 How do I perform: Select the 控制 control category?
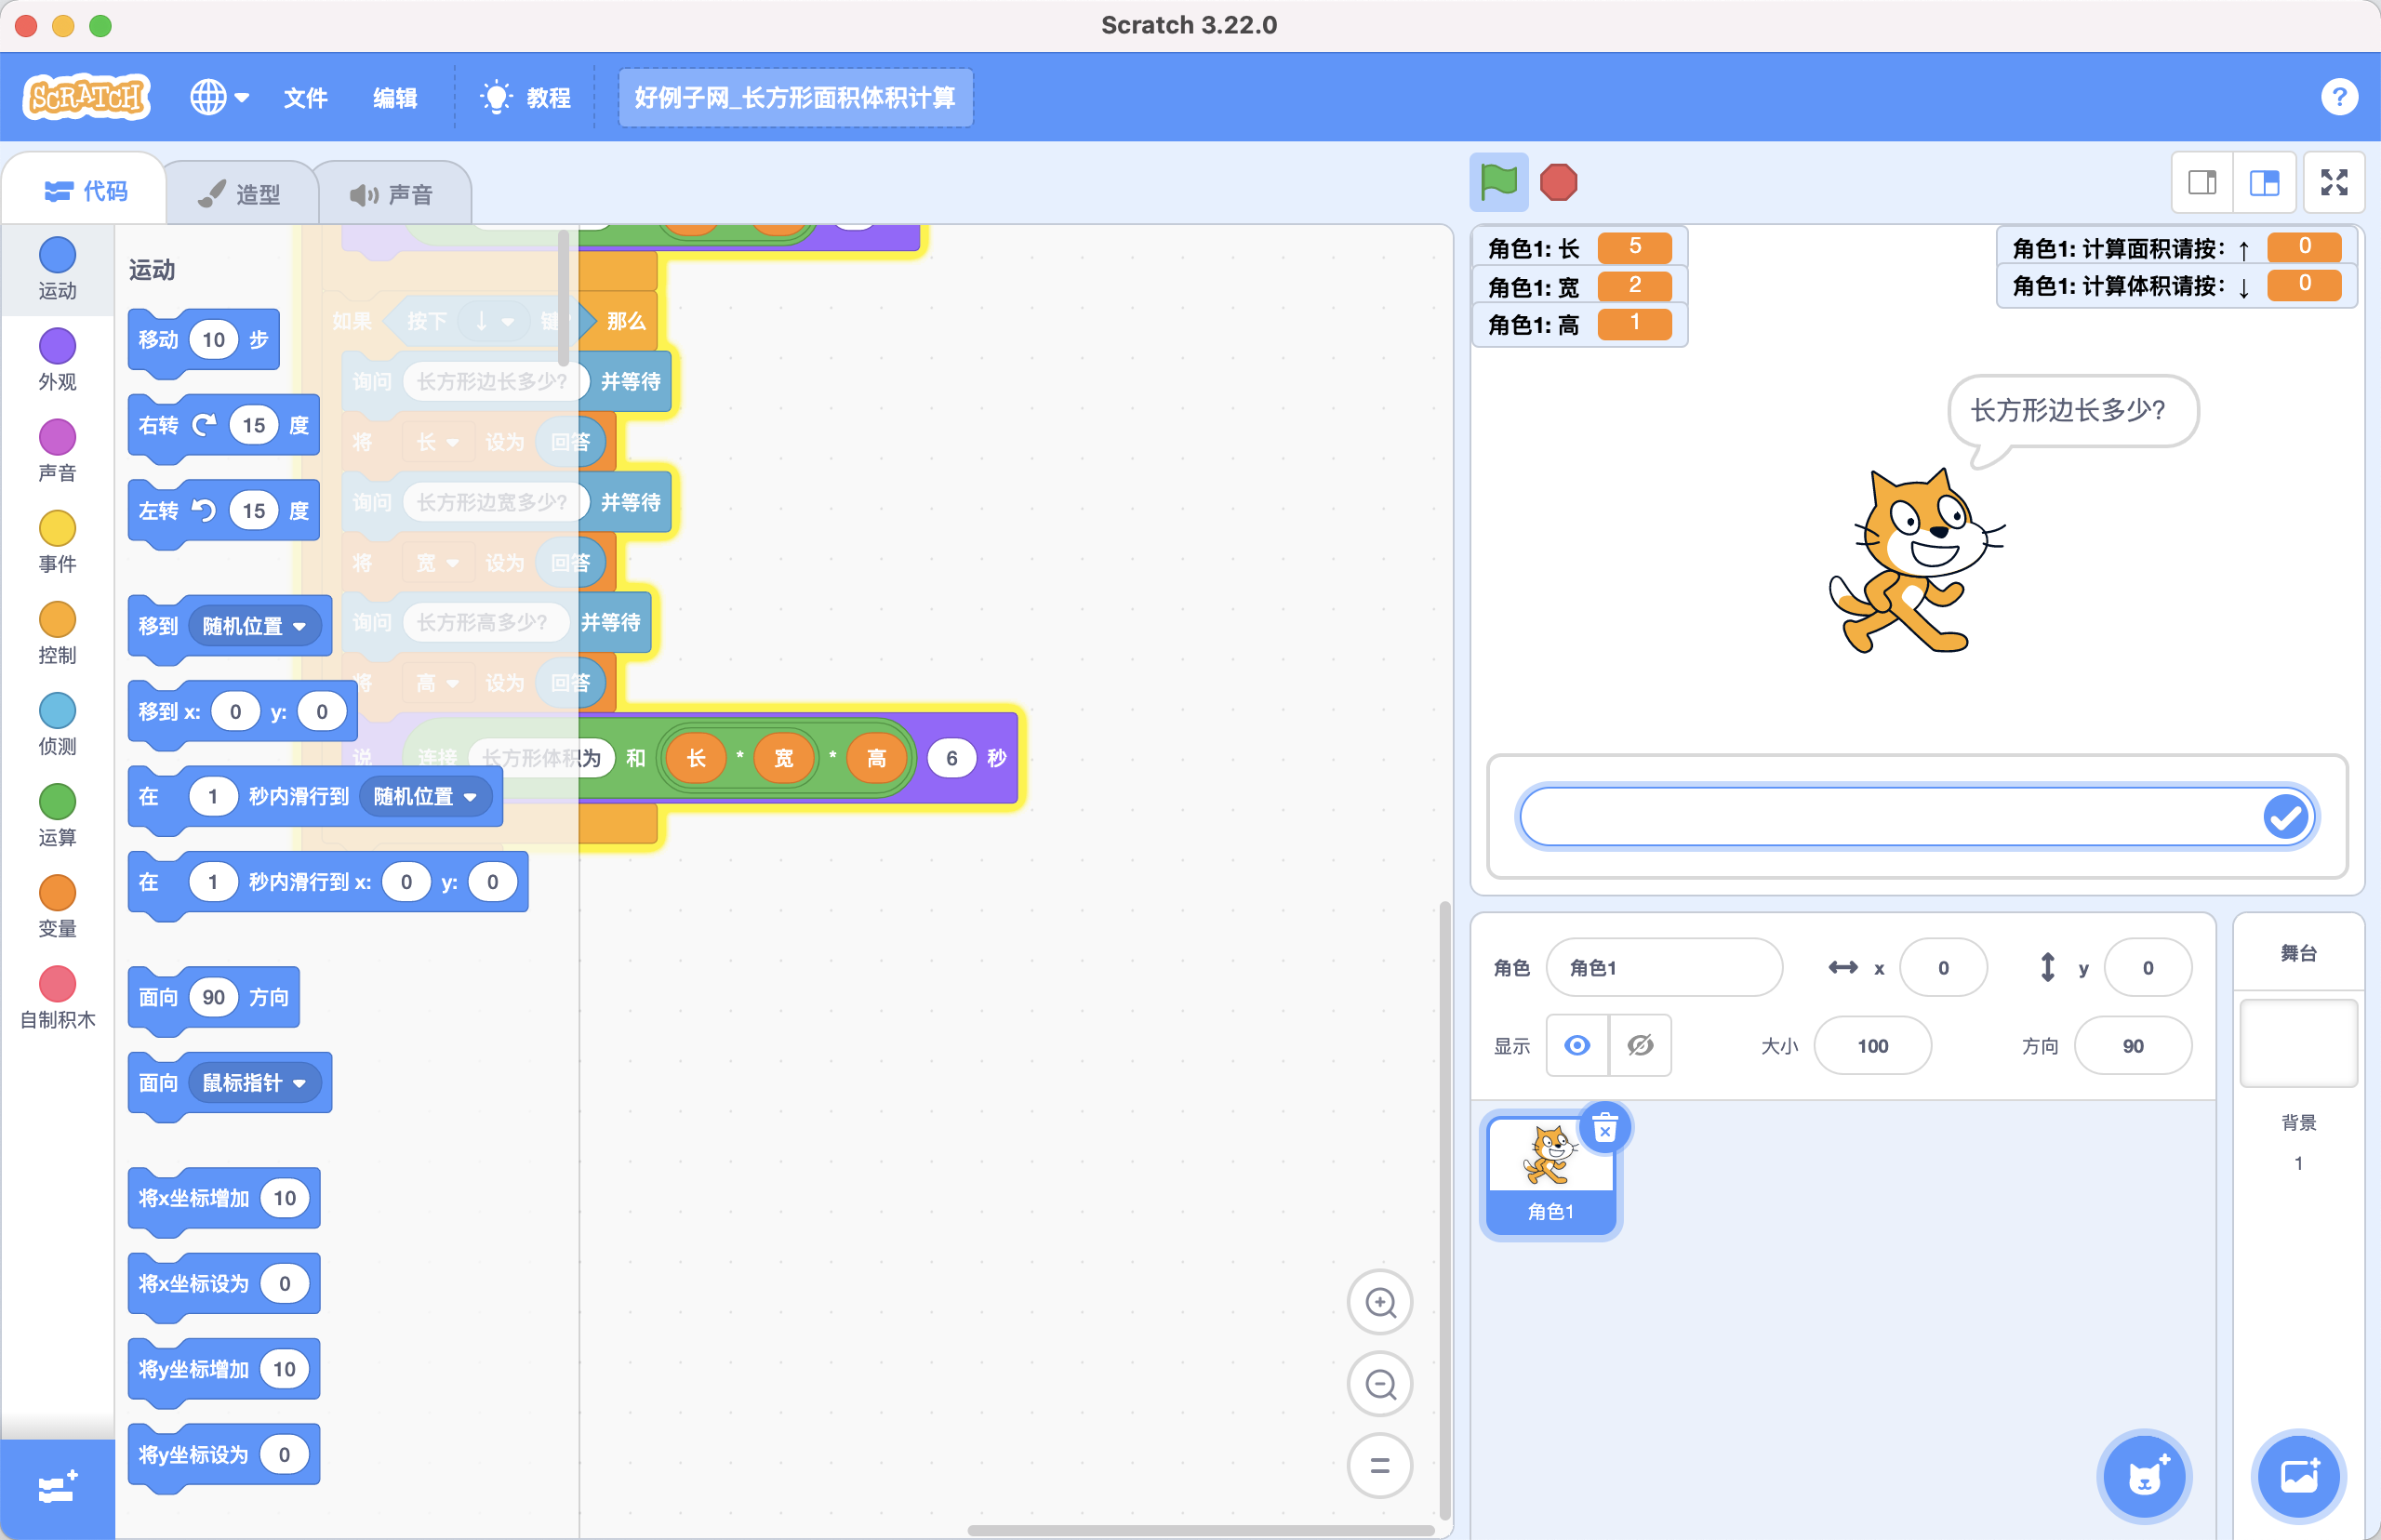[x=57, y=633]
